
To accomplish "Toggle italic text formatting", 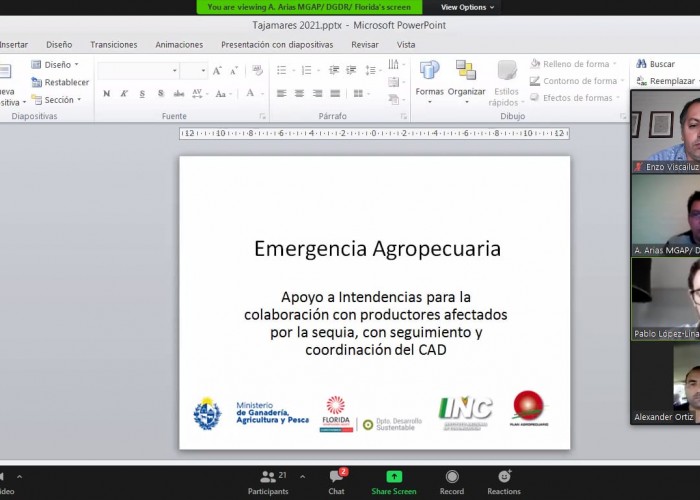I will (124, 93).
